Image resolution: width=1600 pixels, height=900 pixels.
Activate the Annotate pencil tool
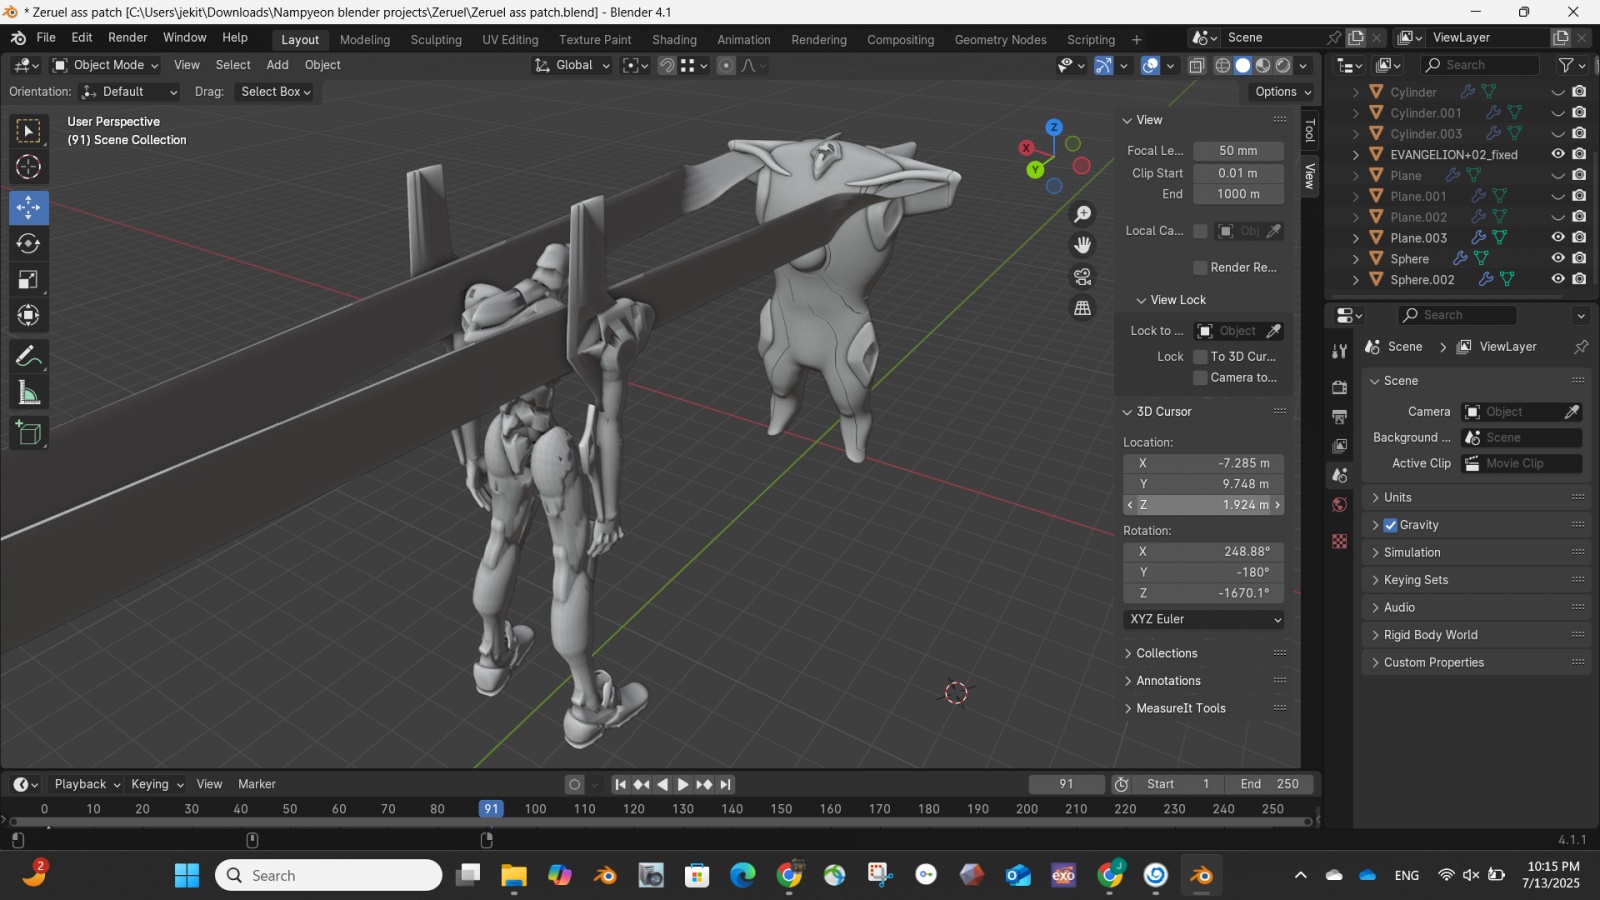tap(28, 356)
